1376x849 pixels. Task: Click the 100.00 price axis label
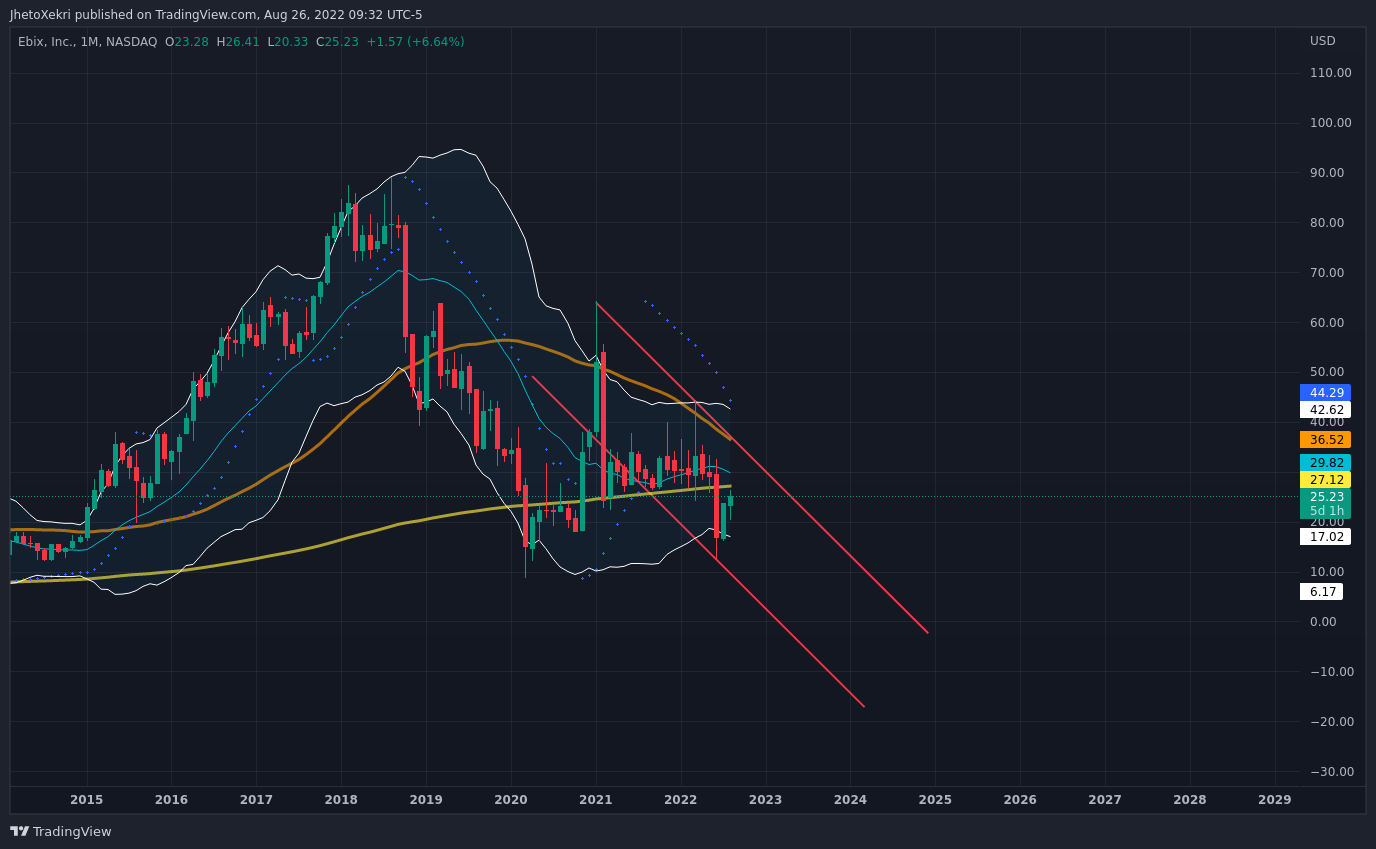pos(1330,123)
